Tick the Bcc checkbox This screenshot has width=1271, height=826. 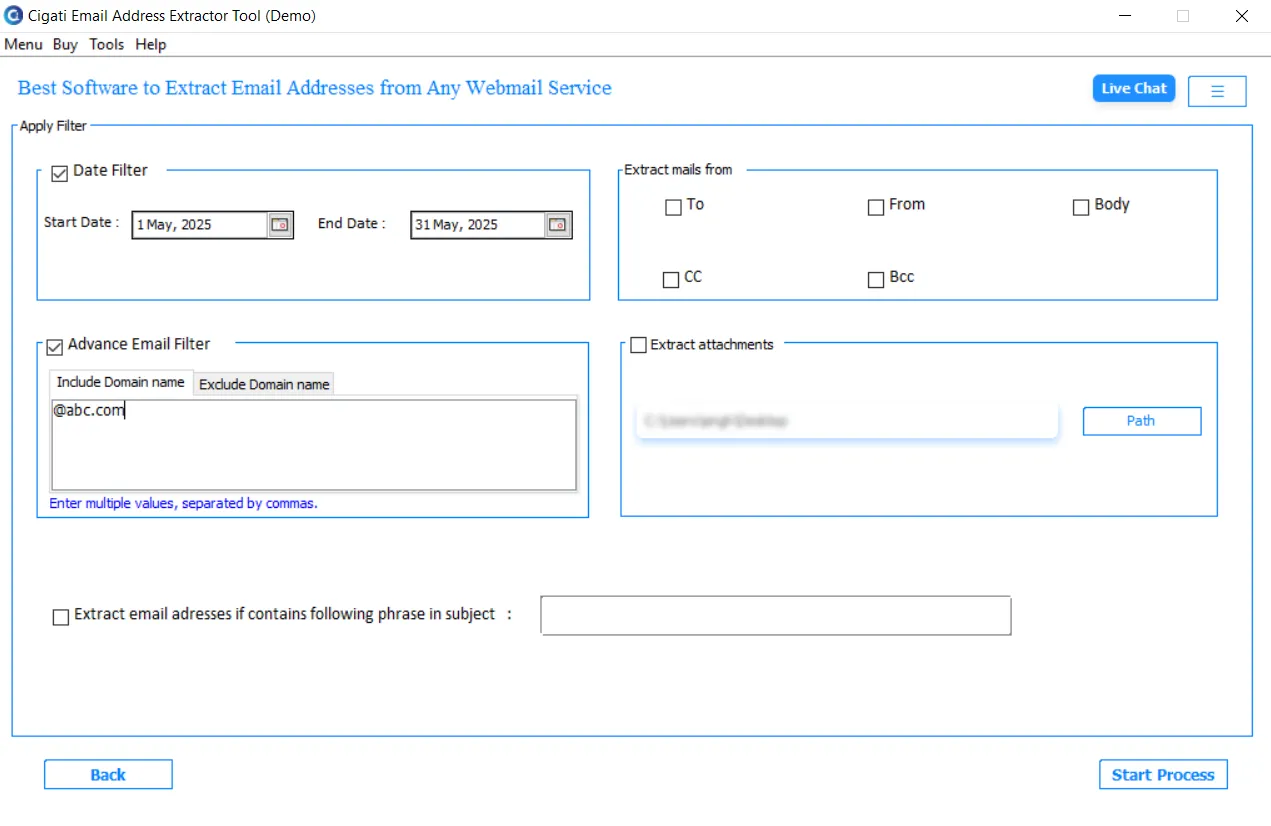point(876,280)
